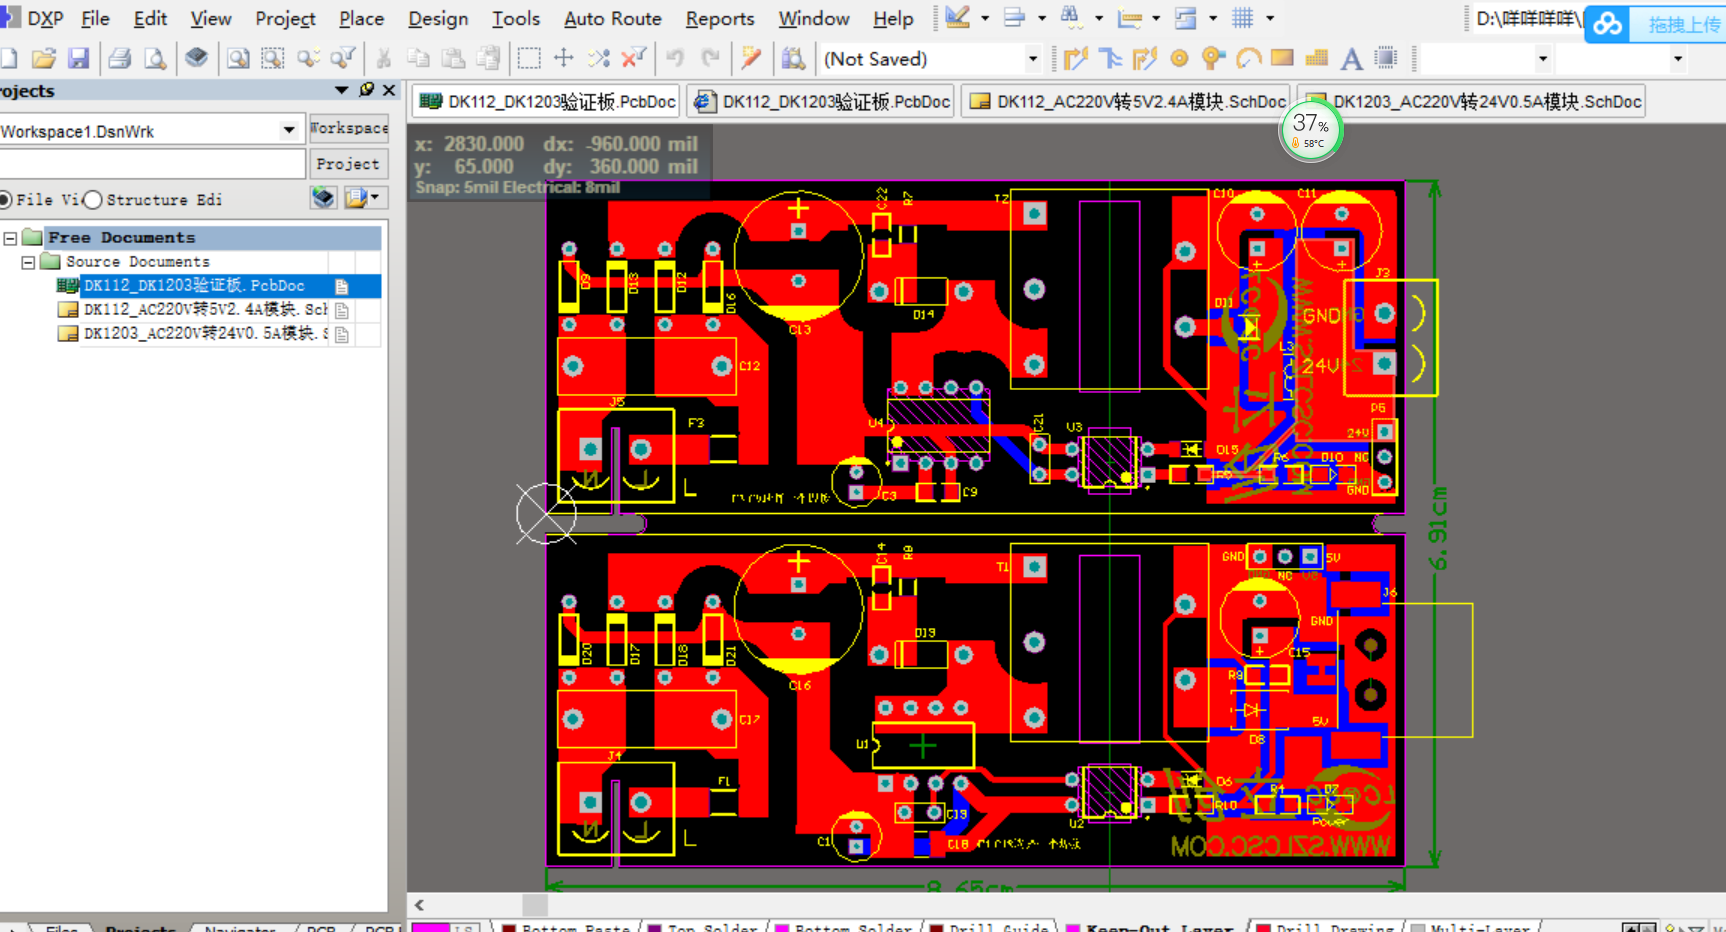1726x932 pixels.
Task: Start interactive multi-routing tool
Action: tap(1145, 59)
